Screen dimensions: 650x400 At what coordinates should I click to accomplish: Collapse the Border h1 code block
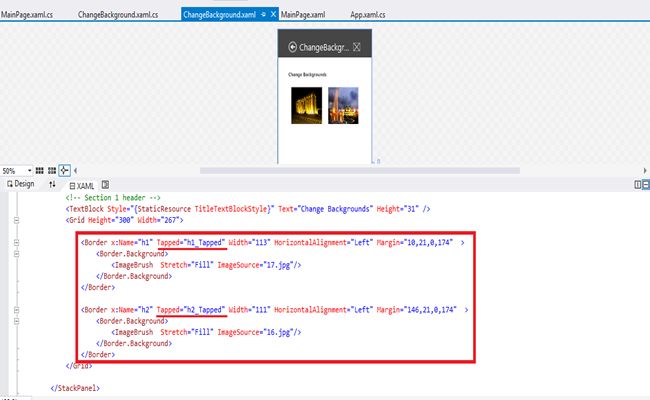point(17,242)
